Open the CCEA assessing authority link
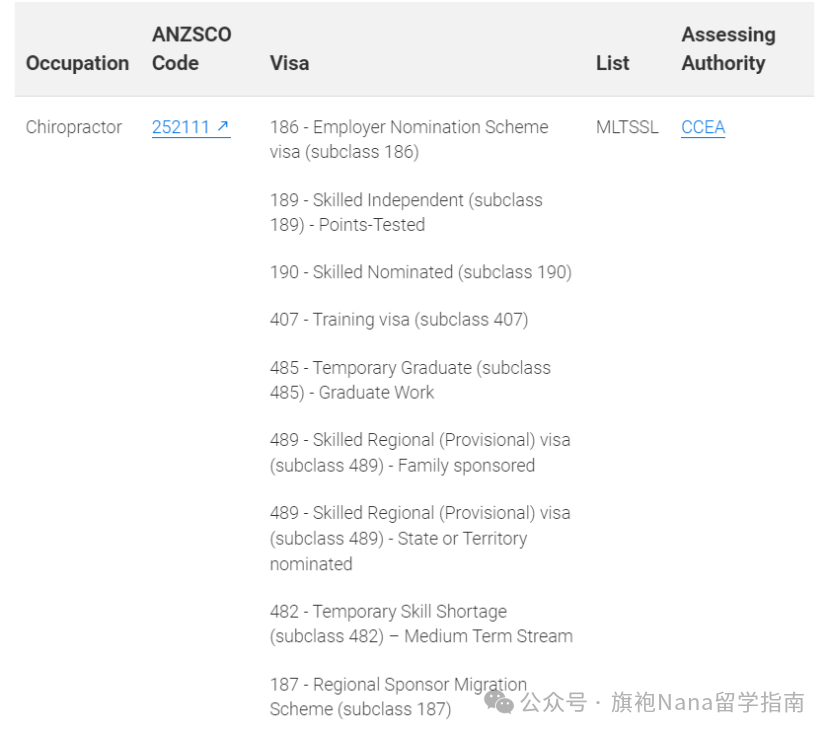The image size is (831, 735). click(703, 127)
